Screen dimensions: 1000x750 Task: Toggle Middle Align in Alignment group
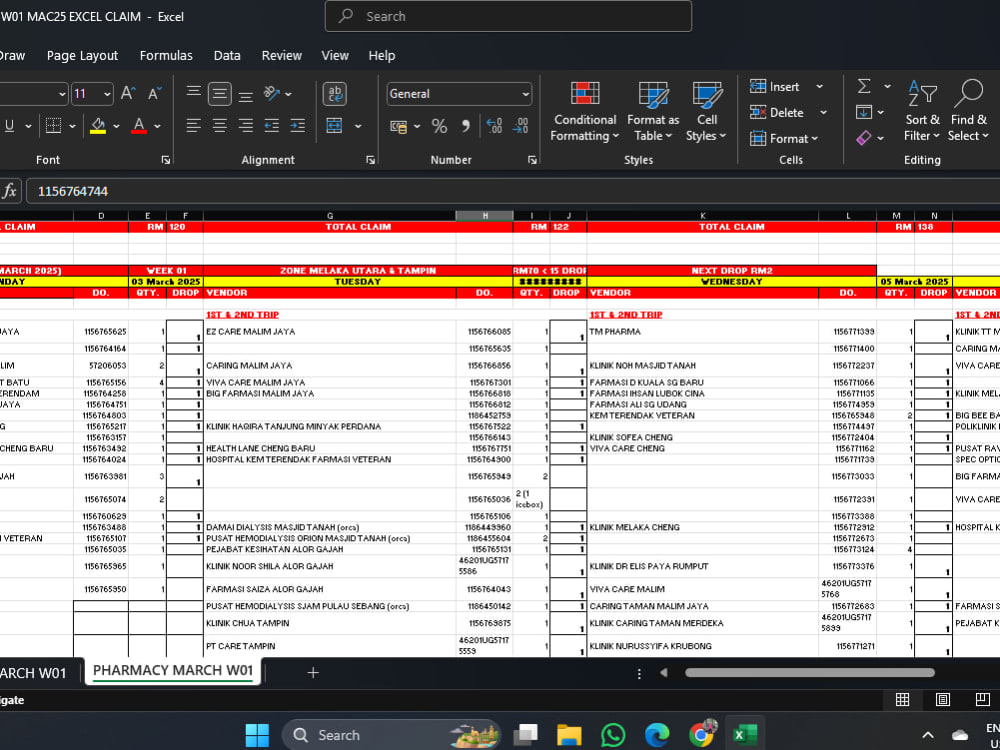point(219,94)
